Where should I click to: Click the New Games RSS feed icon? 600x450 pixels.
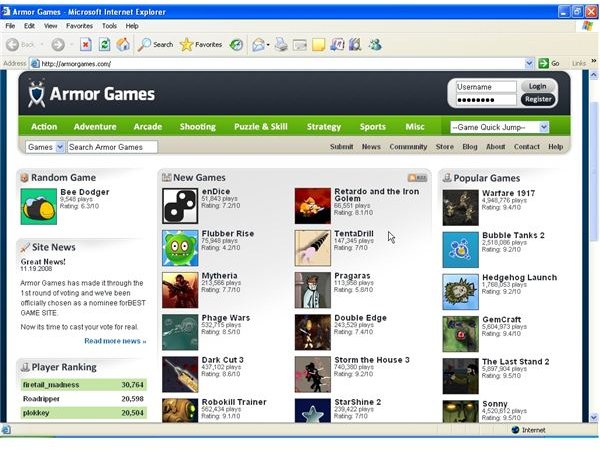tap(417, 178)
